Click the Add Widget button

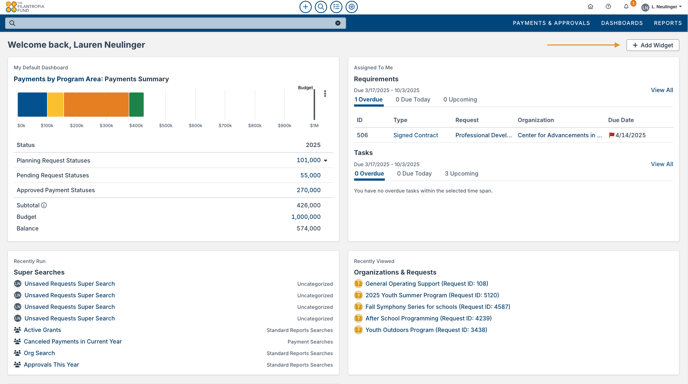click(652, 45)
